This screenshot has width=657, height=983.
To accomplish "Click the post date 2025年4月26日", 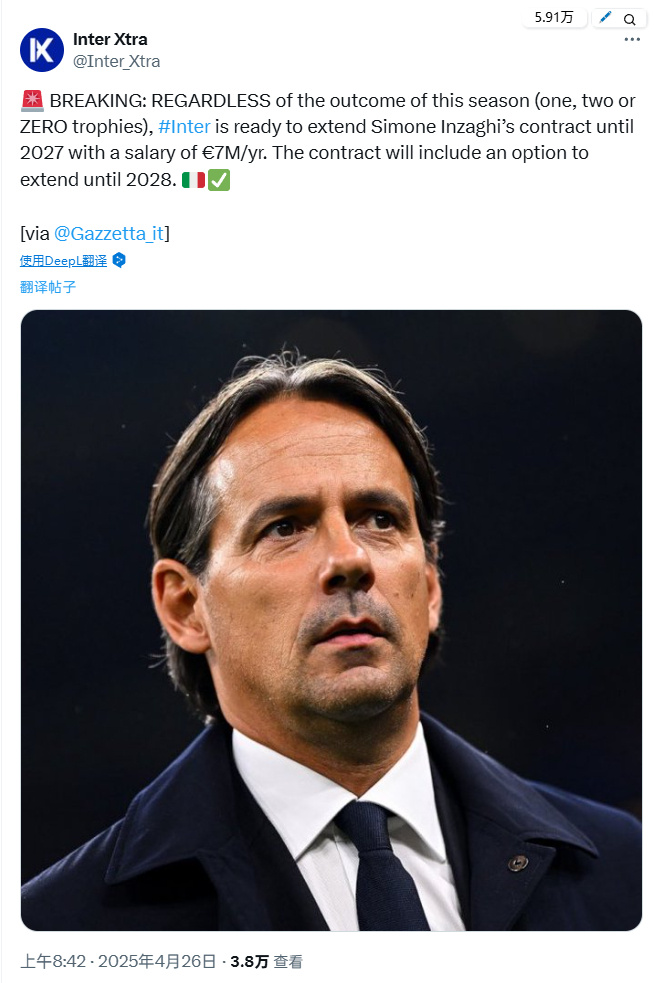I will [x=156, y=962].
